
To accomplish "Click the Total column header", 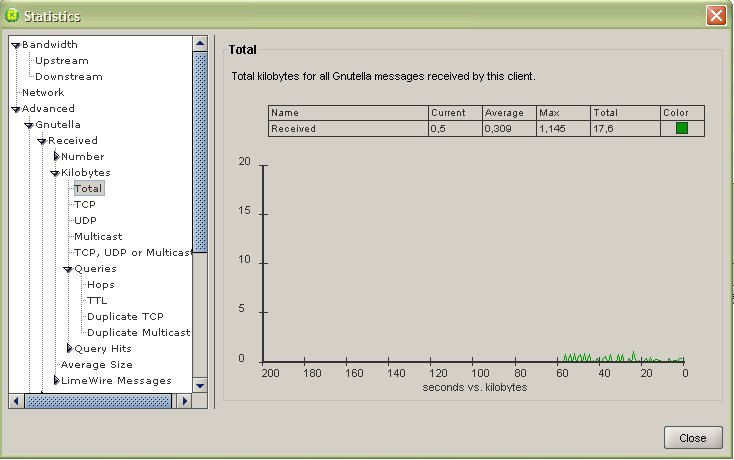I will 625,113.
